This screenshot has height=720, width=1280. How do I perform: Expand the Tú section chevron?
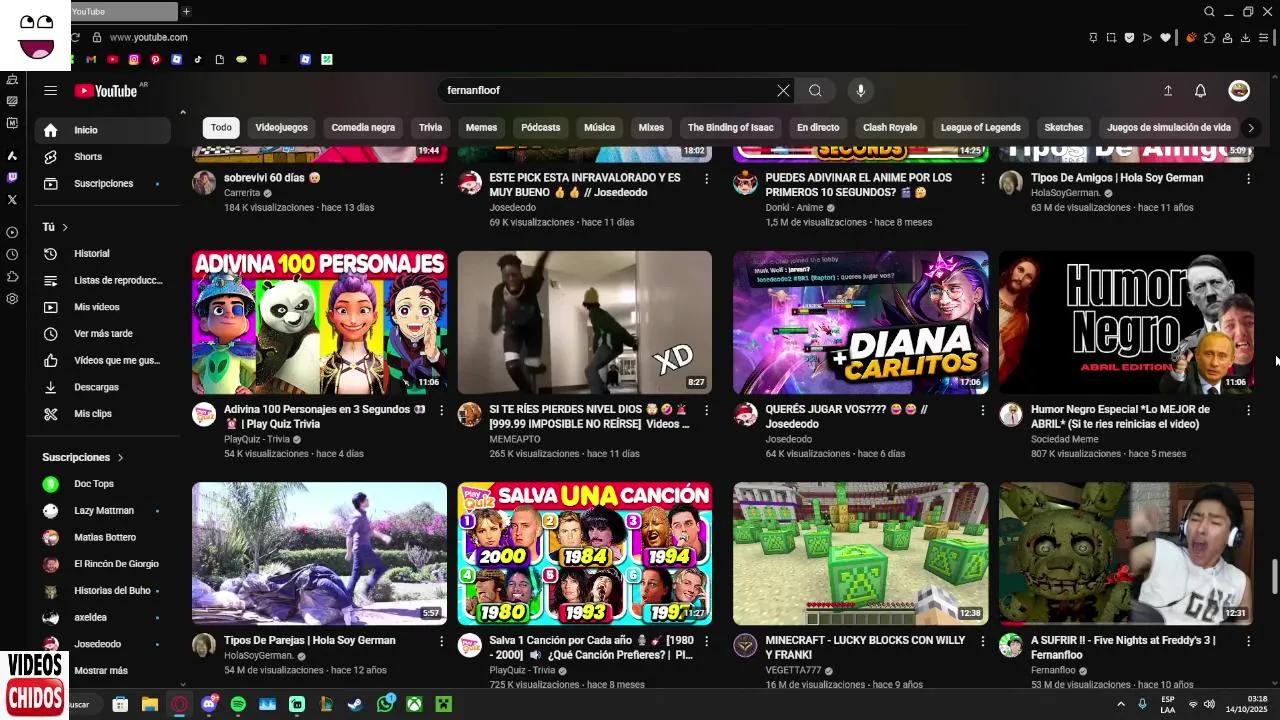[65, 227]
